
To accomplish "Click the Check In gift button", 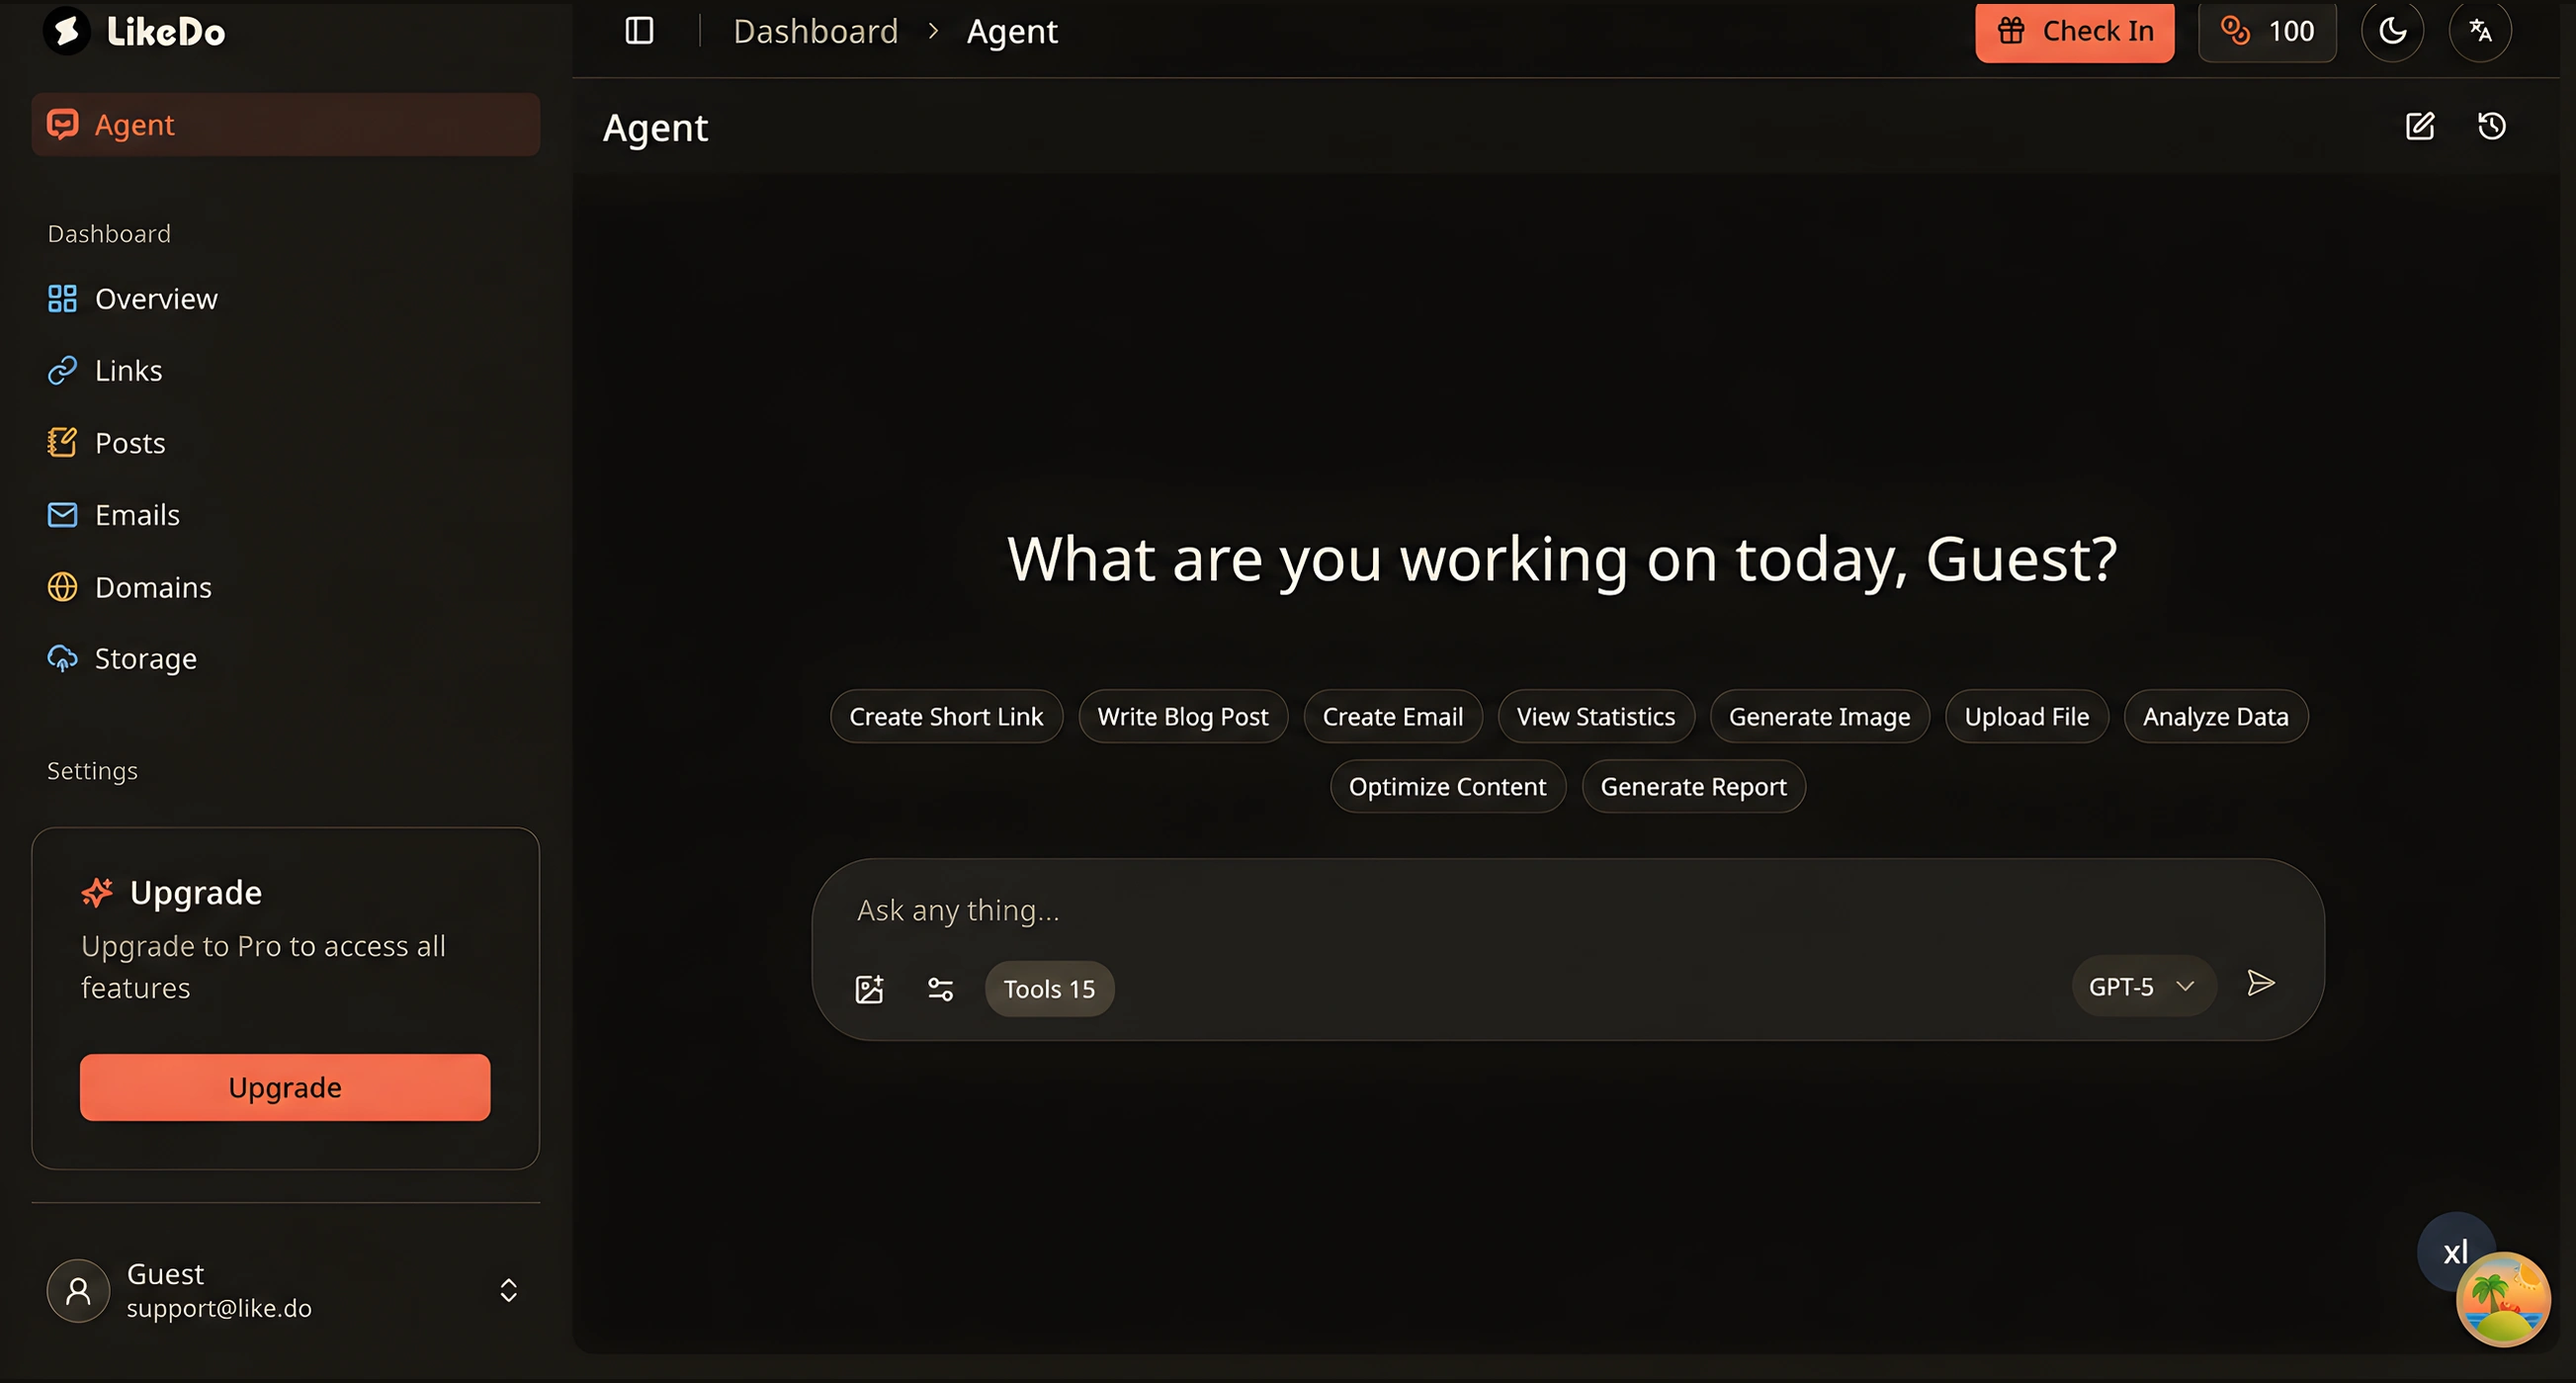I will 2074,31.
